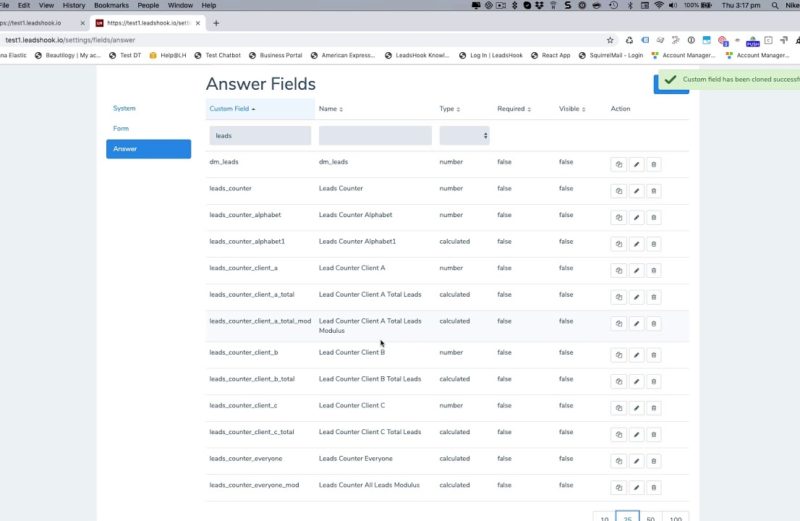The image size is (800, 521).
Task: Select the Answer fields section
Action: pos(148,149)
